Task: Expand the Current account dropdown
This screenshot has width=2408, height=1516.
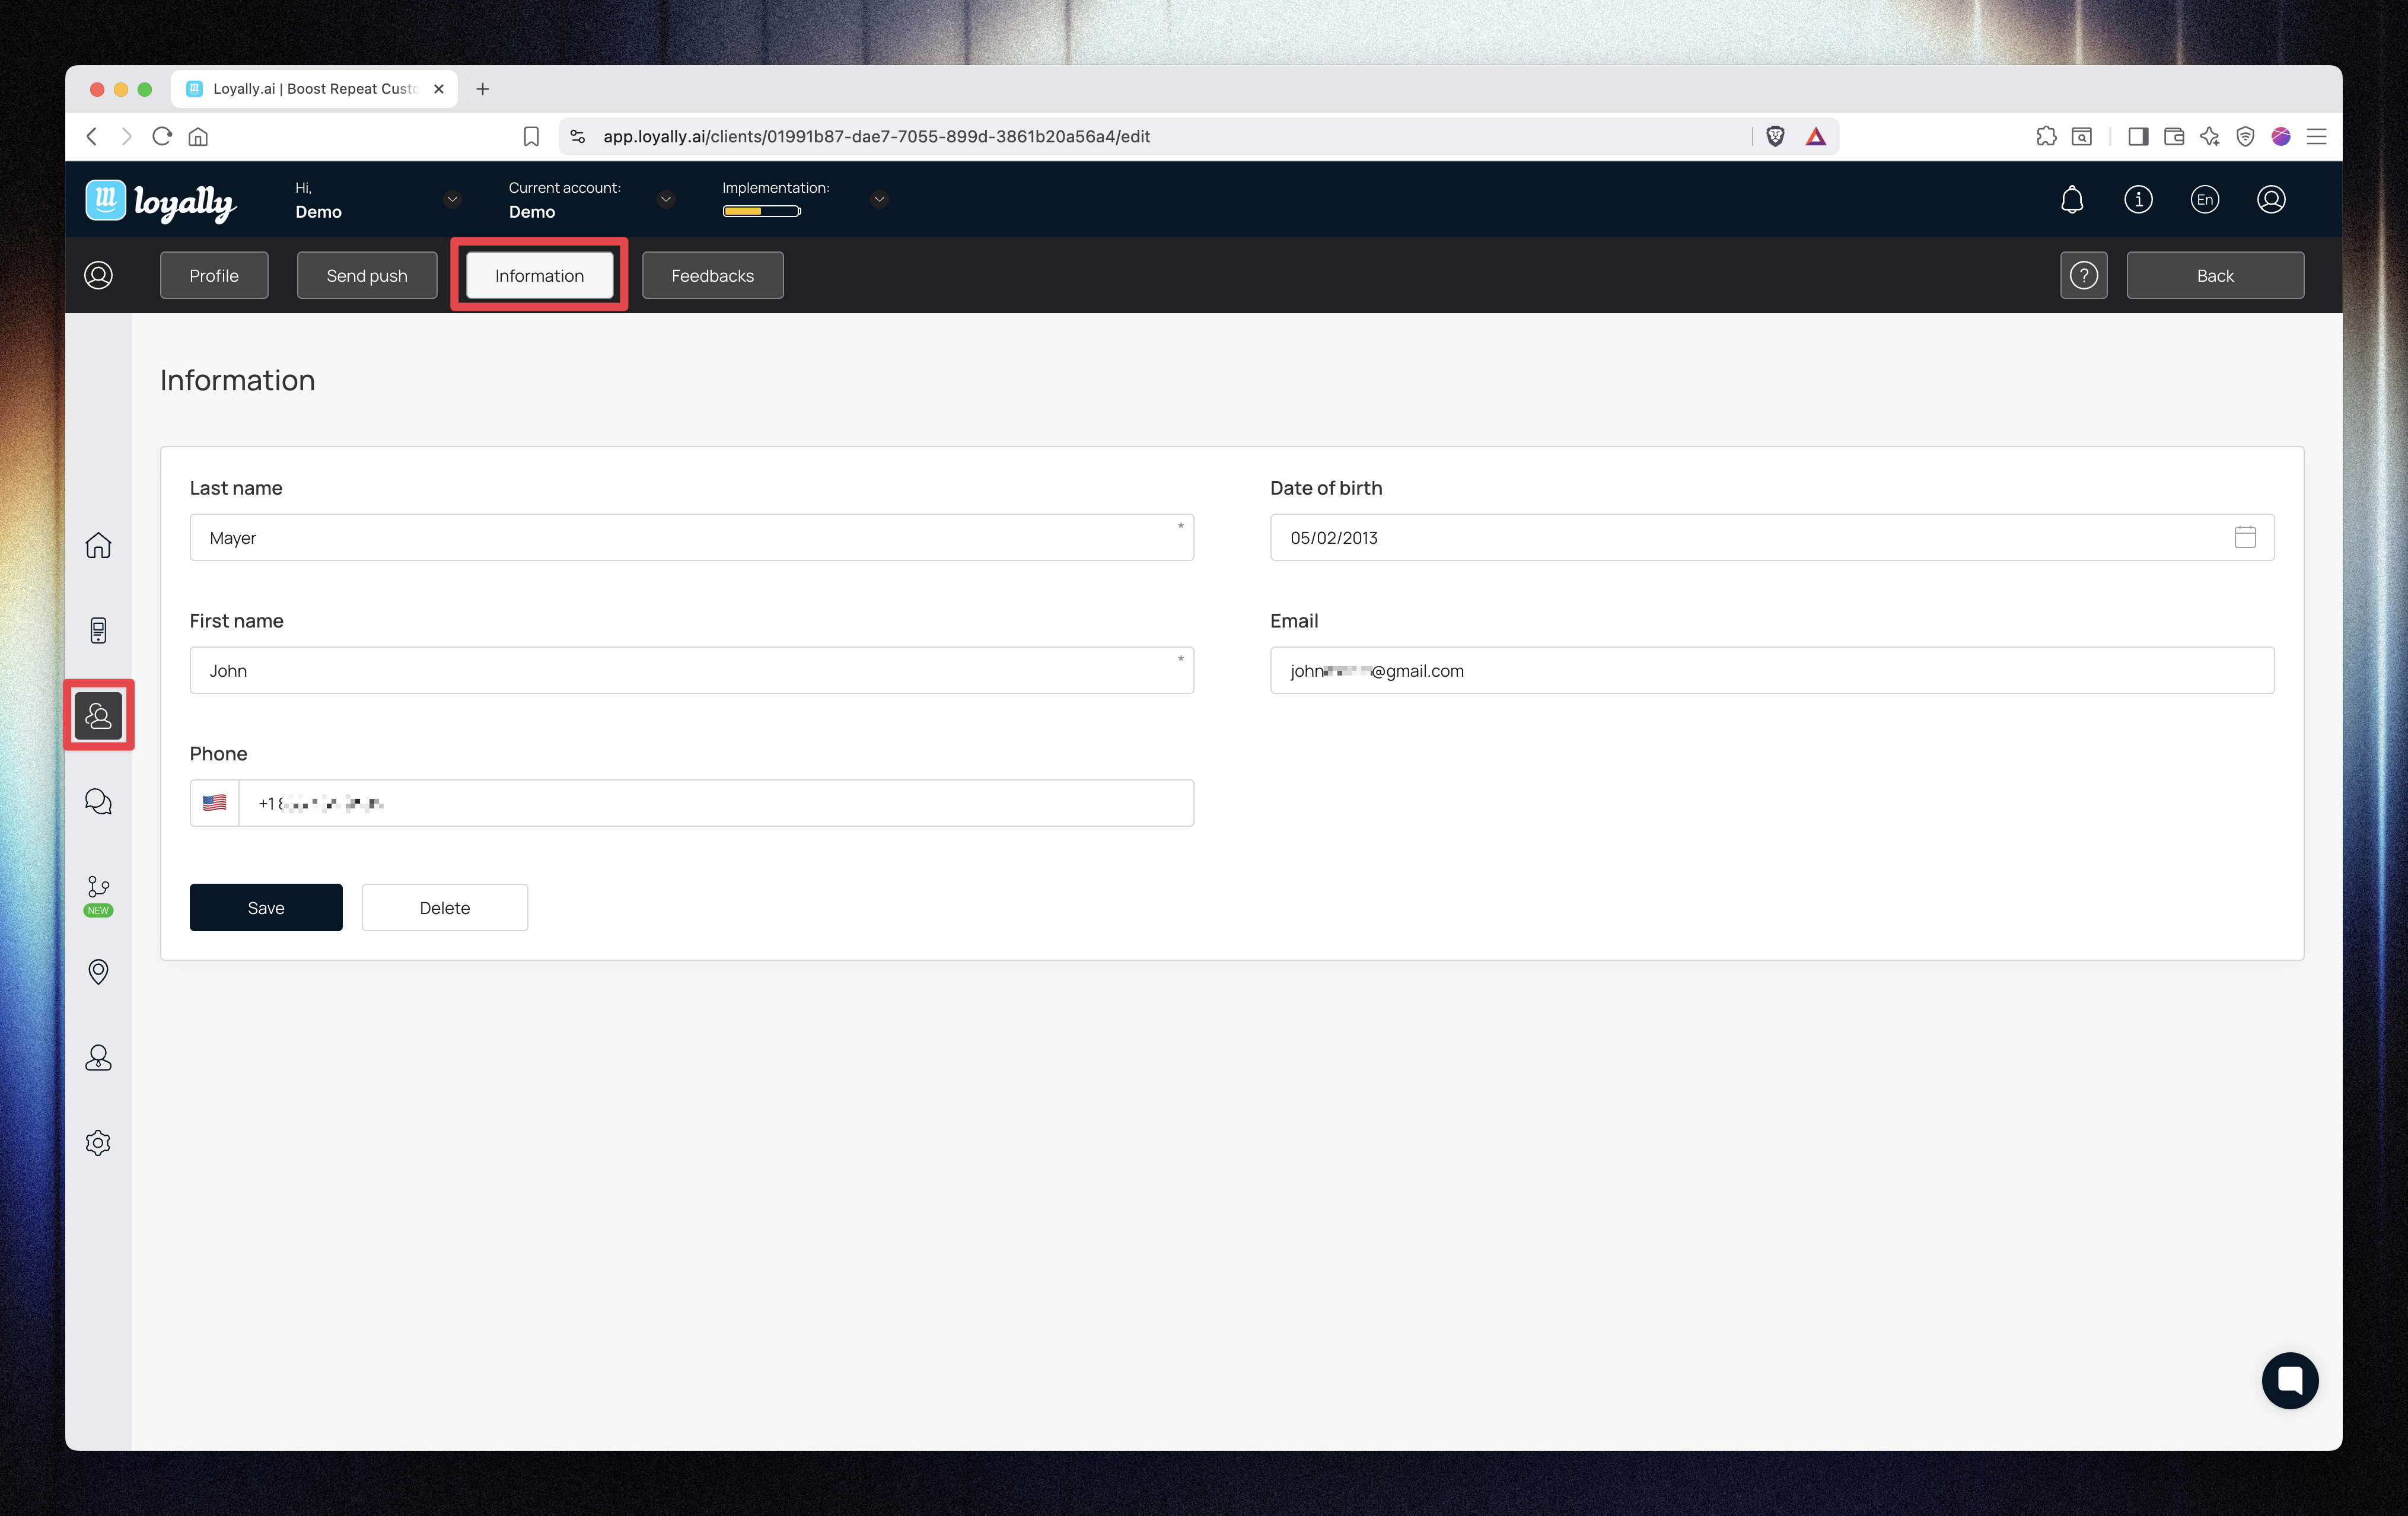Action: 665,199
